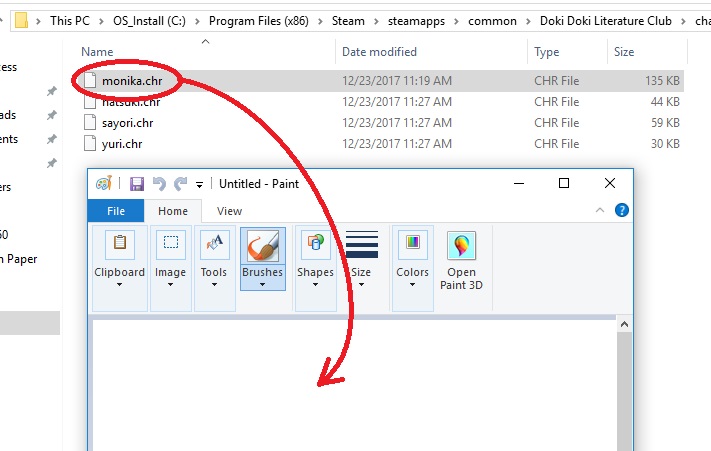Image resolution: width=711 pixels, height=451 pixels.
Task: Go to 'Program Files (x86)' breadcrumb
Action: tap(258, 21)
